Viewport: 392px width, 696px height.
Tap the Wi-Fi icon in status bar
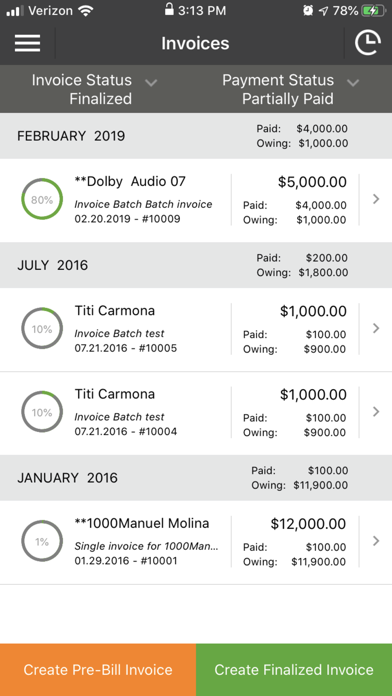tap(85, 11)
